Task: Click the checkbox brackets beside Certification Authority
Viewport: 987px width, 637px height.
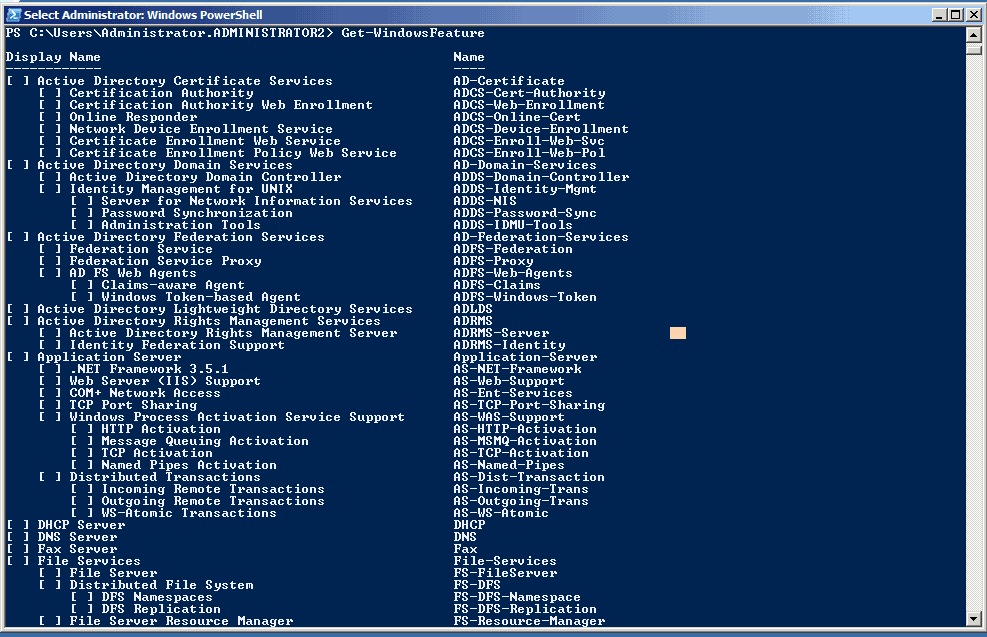Action: (x=50, y=93)
